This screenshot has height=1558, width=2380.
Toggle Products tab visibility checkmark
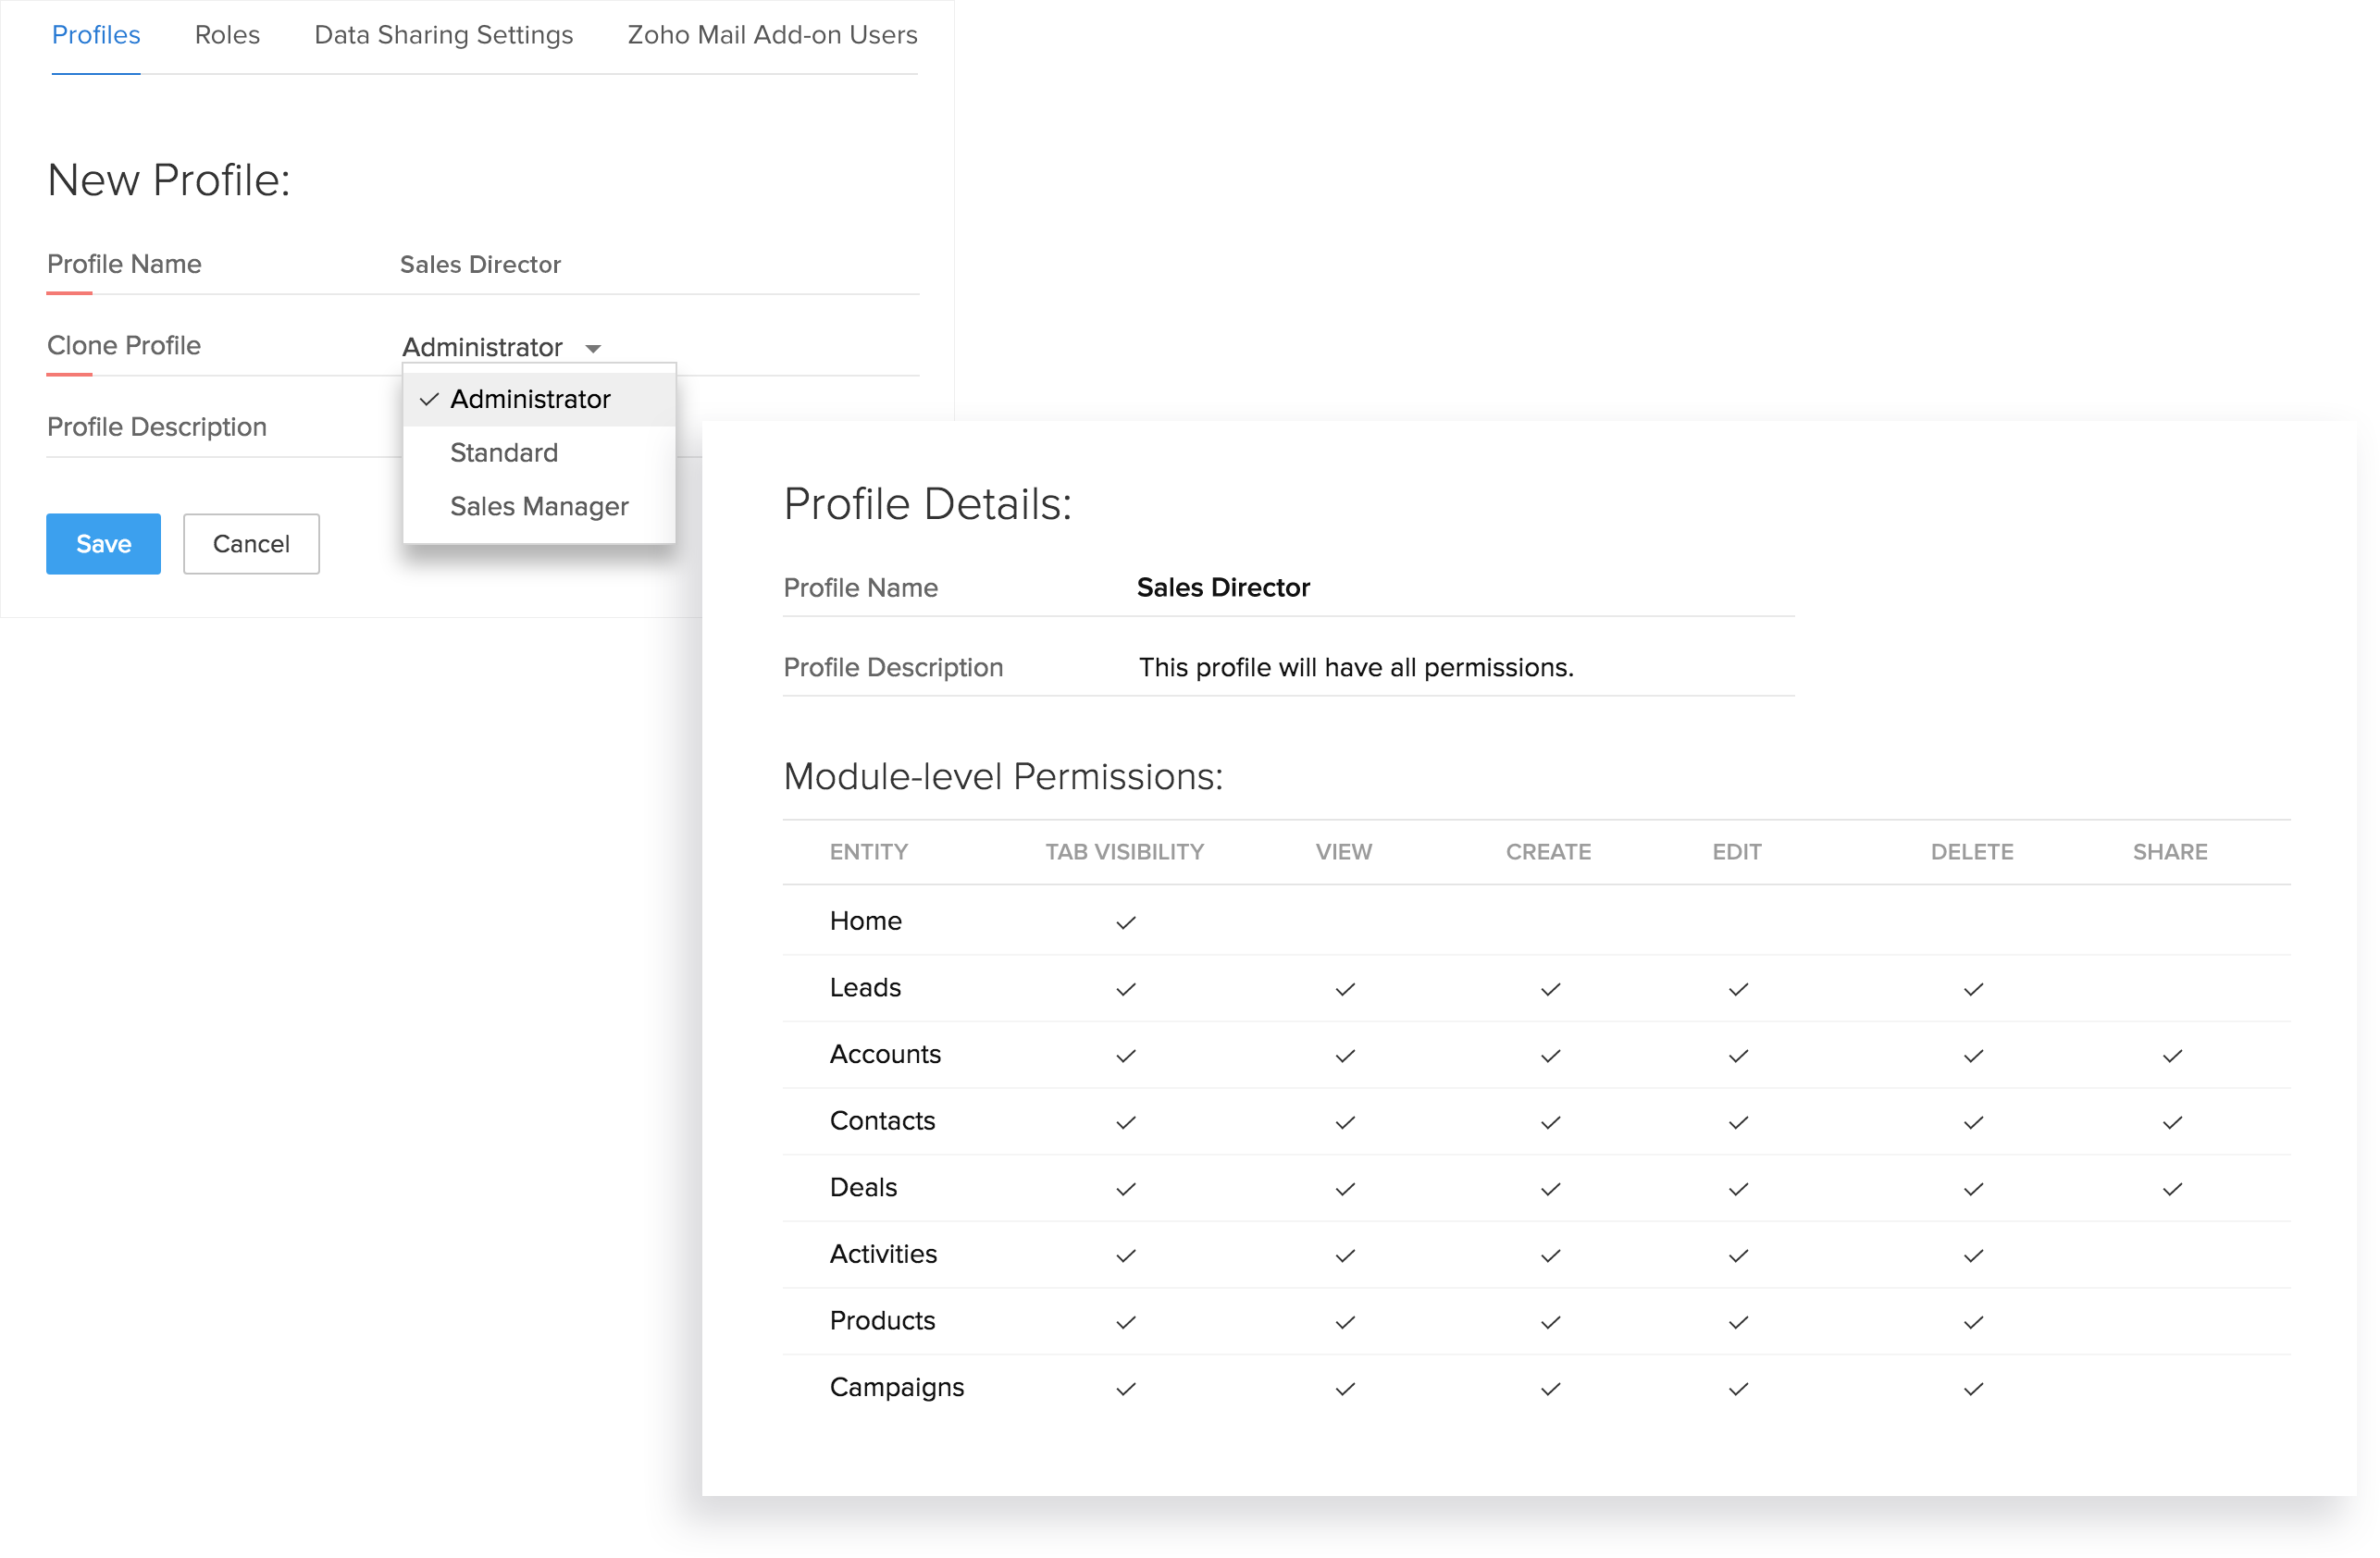click(x=1125, y=1322)
